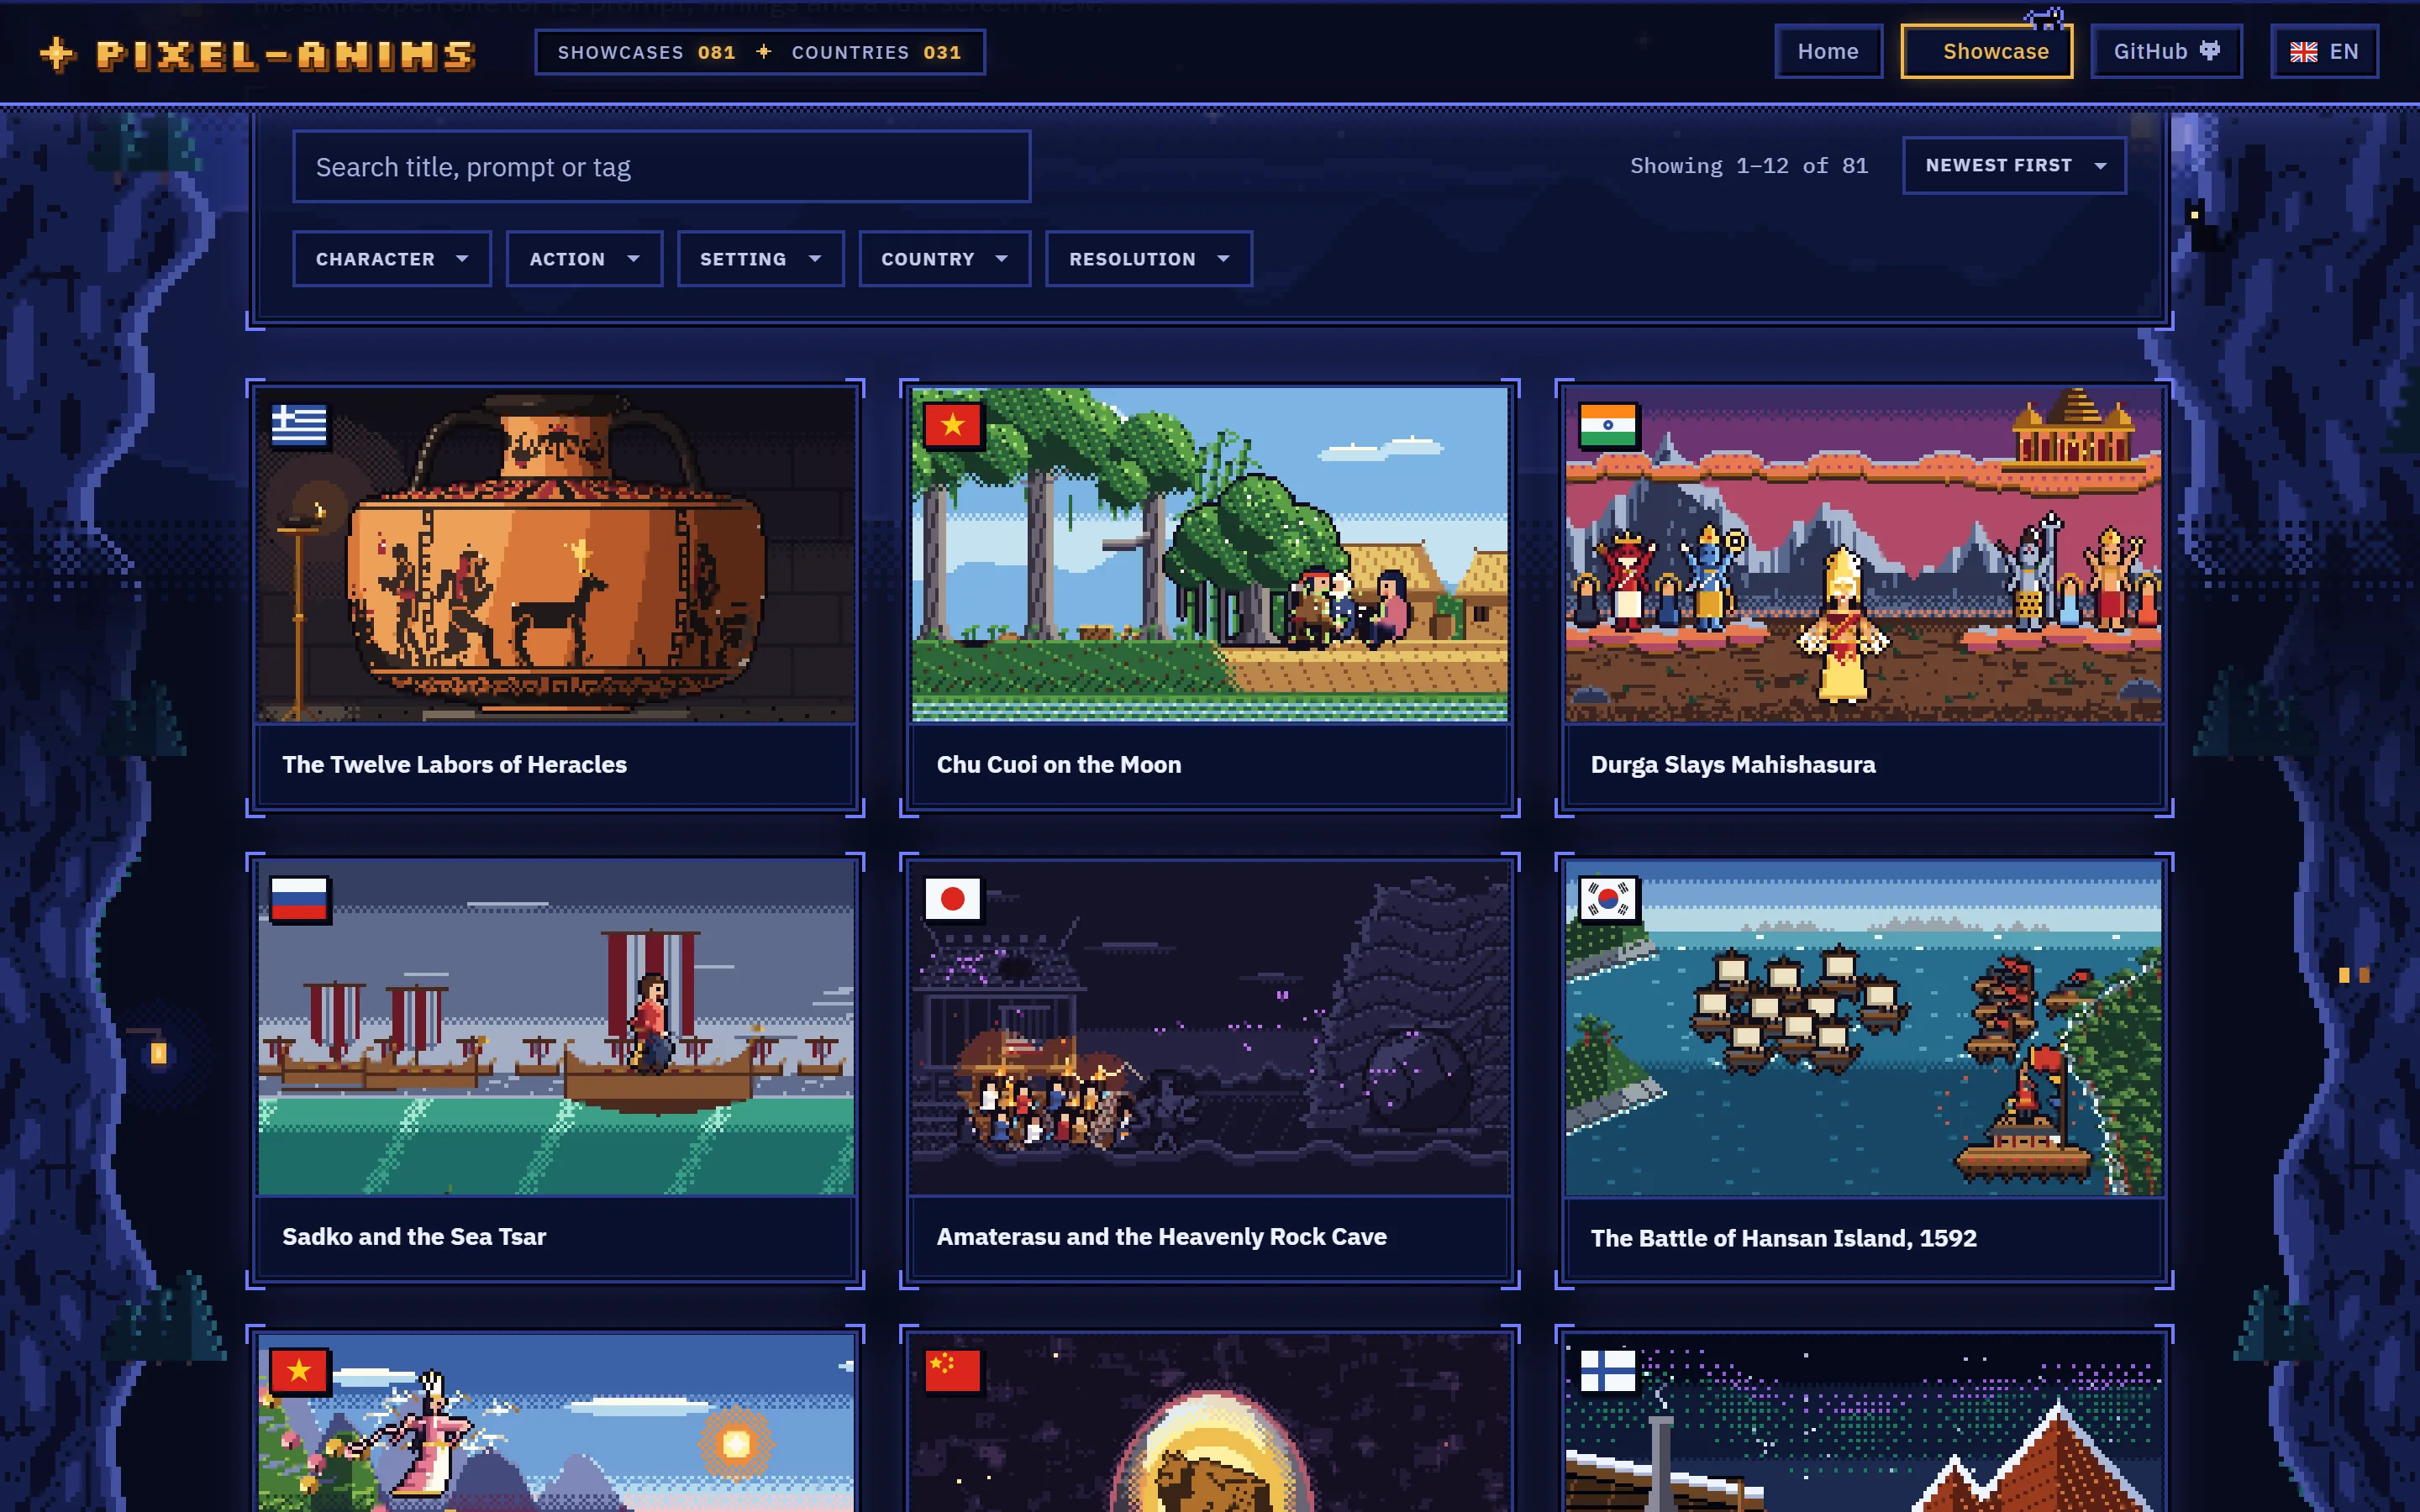This screenshot has height=1512, width=2420.
Task: Click the Finland flag on the bottom card
Action: [1608, 1371]
